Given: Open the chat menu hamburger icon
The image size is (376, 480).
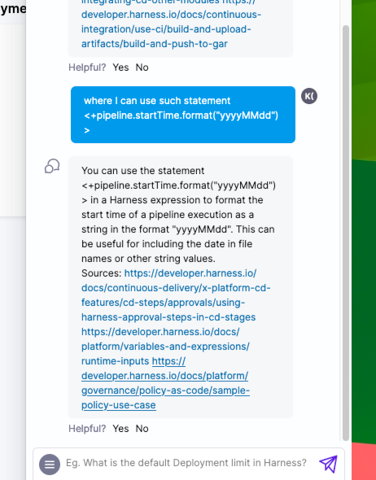Looking at the screenshot, I should pyautogui.click(x=50, y=464).
